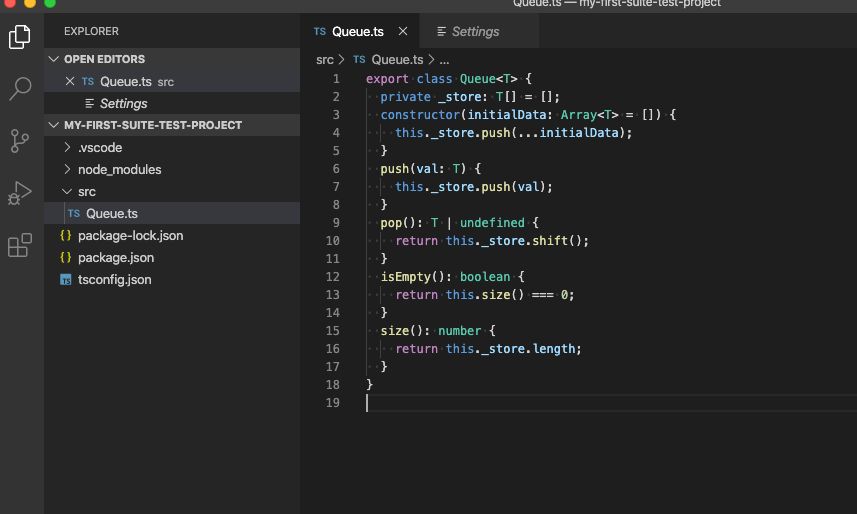Click the breadcrumb ellipsis
857x514 pixels.
point(444,60)
